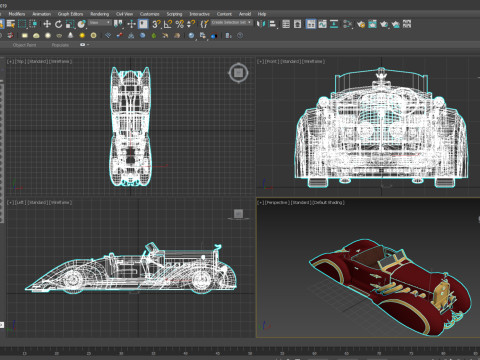Screen dimensions: 480x360
Task: Click the Mirror tool icon
Action: click(261, 24)
